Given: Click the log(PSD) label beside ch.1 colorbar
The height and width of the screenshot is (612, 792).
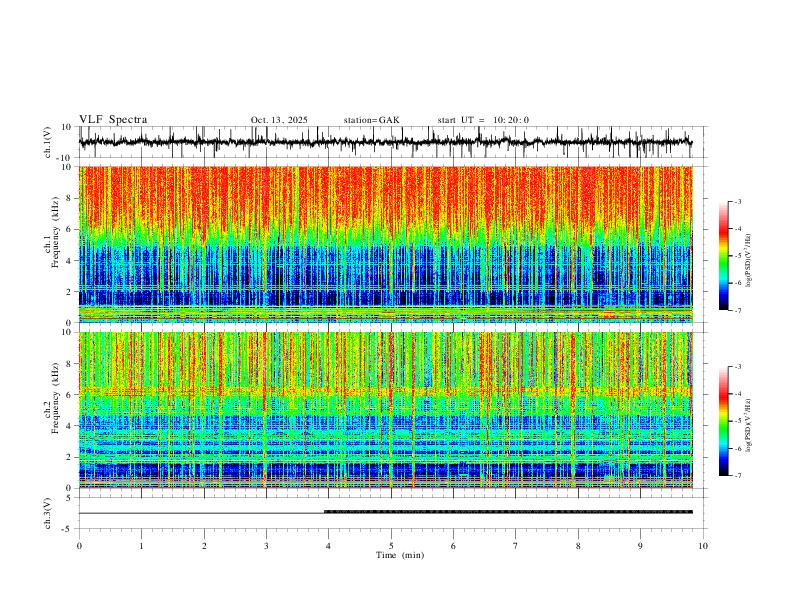Looking at the screenshot, I should 749,261.
